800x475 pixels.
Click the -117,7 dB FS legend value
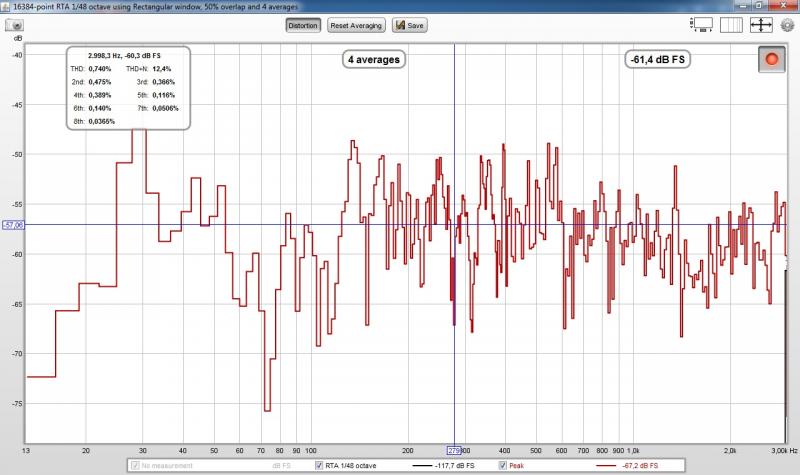[x=455, y=465]
